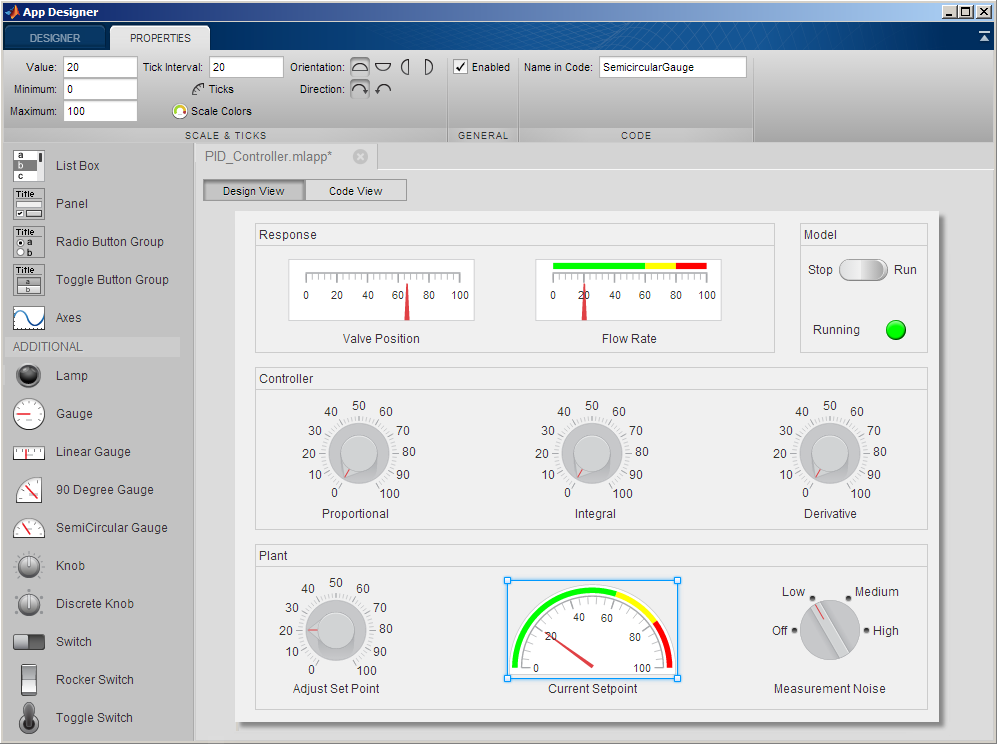Open the Scale Colors editor

(x=211, y=112)
